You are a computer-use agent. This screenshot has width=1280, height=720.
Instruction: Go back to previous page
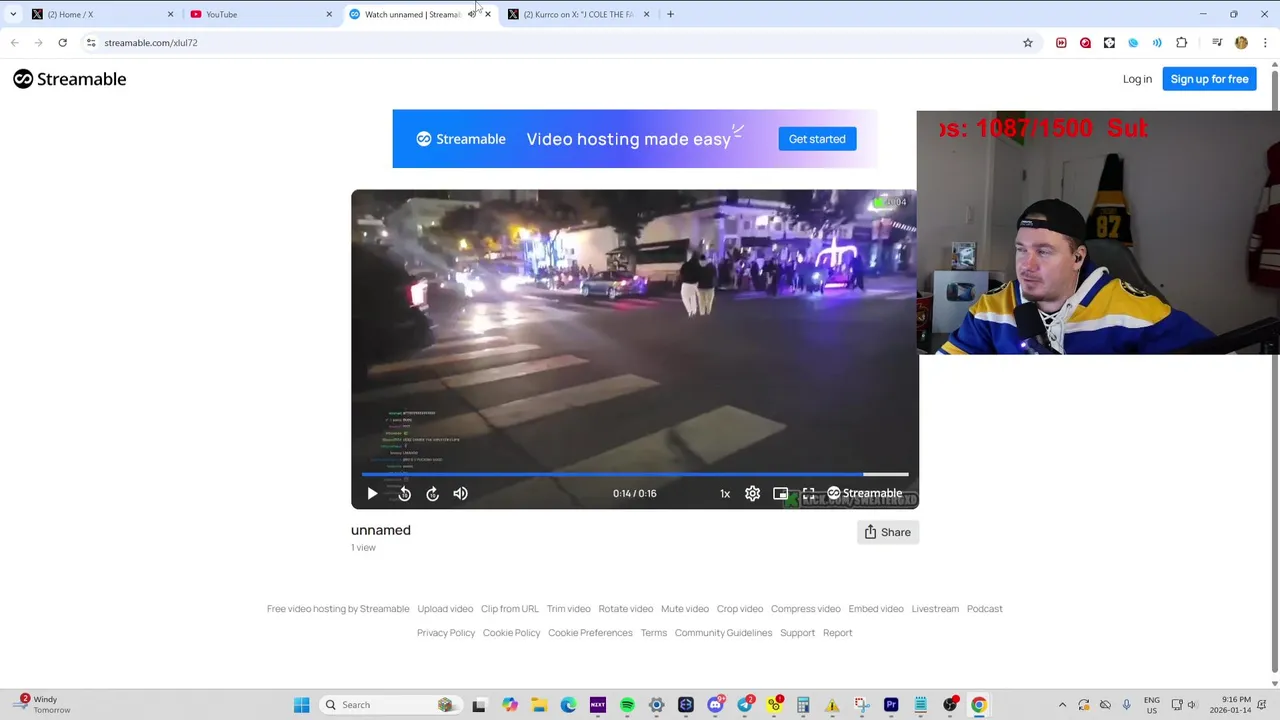(x=14, y=43)
